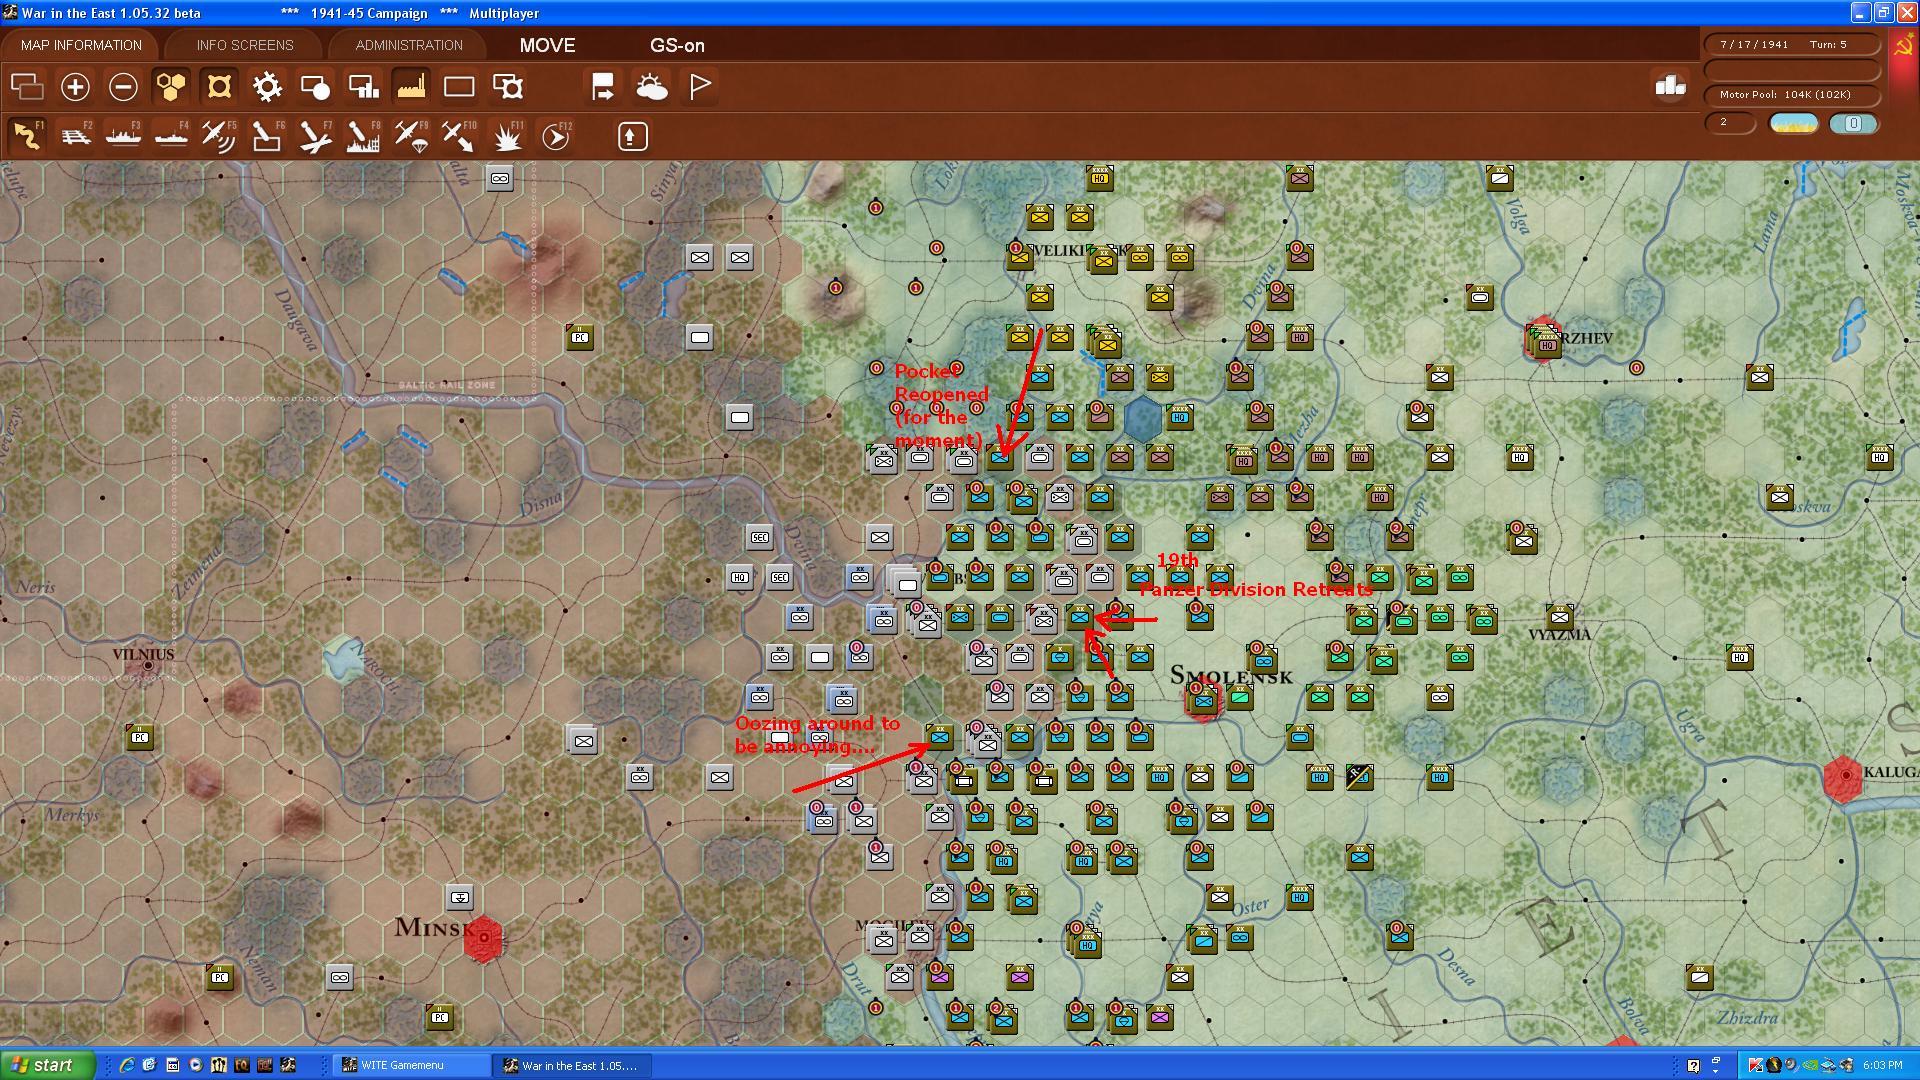
Task: Select Air Transfer mode (F10) icon
Action: point(459,135)
